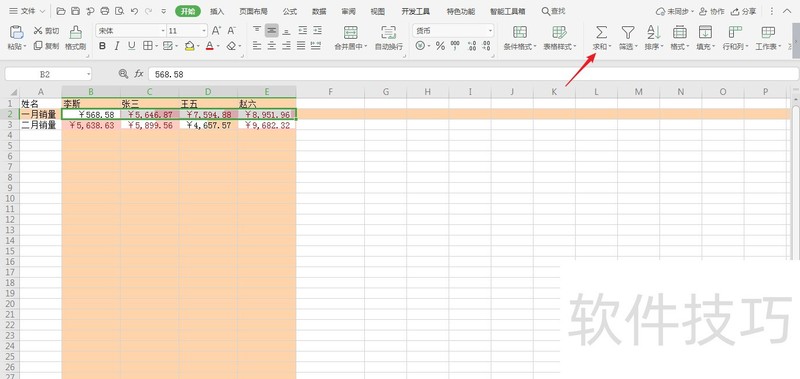This screenshot has height=379, width=800.
Task: Align text to top of cell
Action: tap(257, 31)
